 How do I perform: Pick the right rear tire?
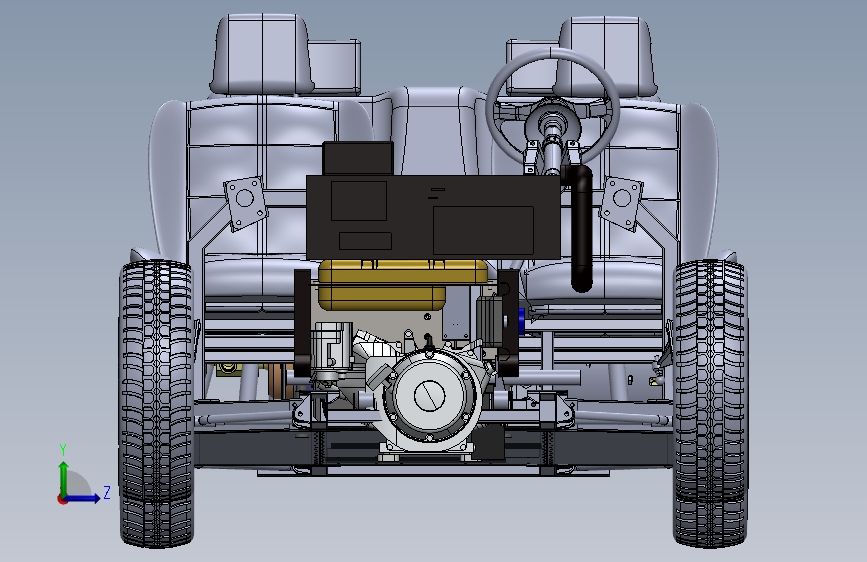(x=710, y=404)
